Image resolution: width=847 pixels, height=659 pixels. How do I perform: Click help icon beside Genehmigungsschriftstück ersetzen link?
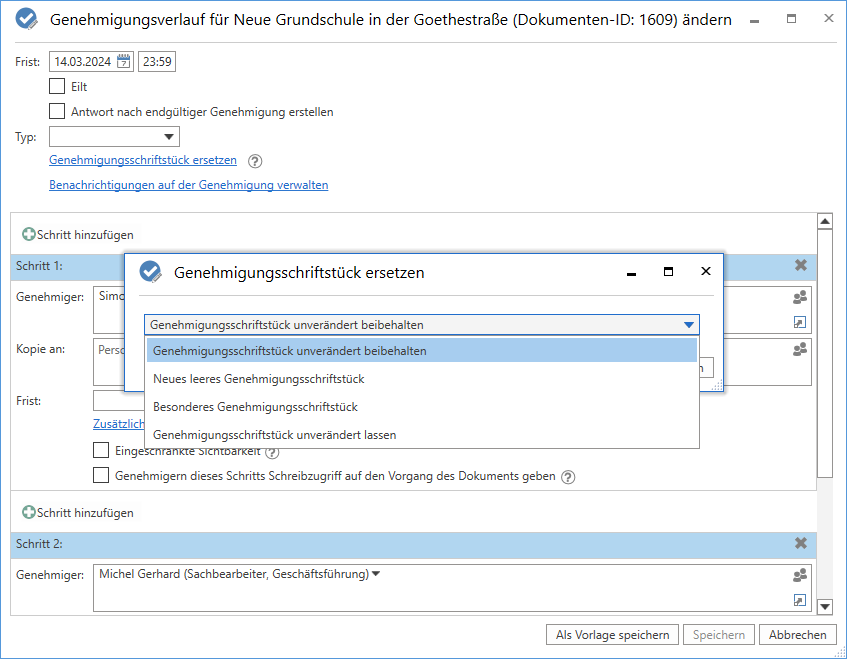tap(255, 161)
